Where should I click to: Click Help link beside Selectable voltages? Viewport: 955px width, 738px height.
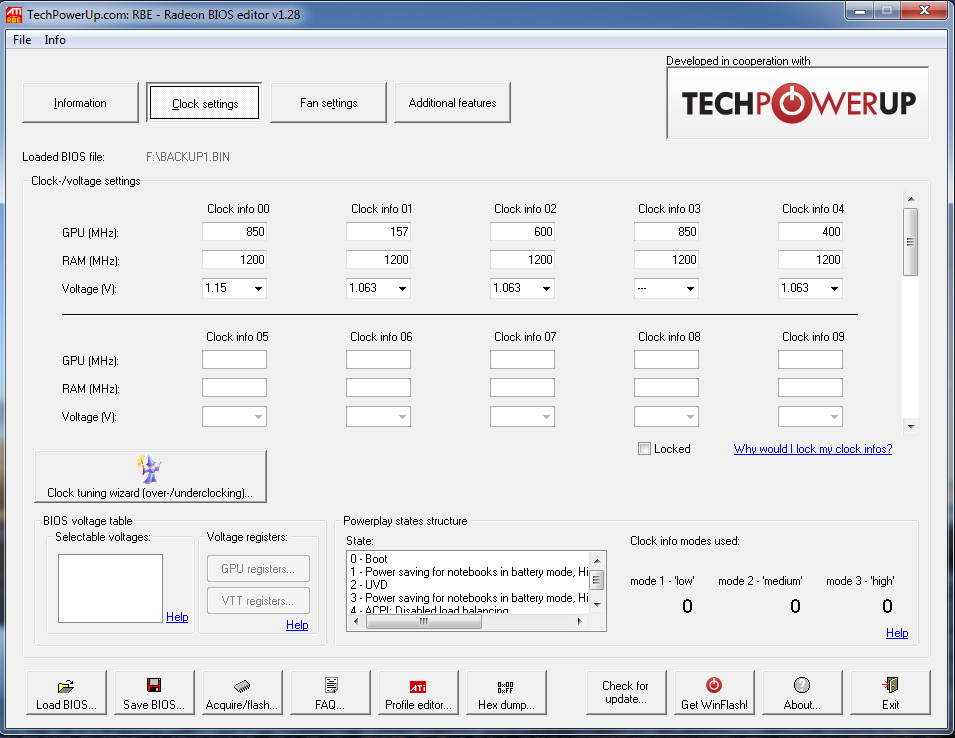tap(177, 617)
